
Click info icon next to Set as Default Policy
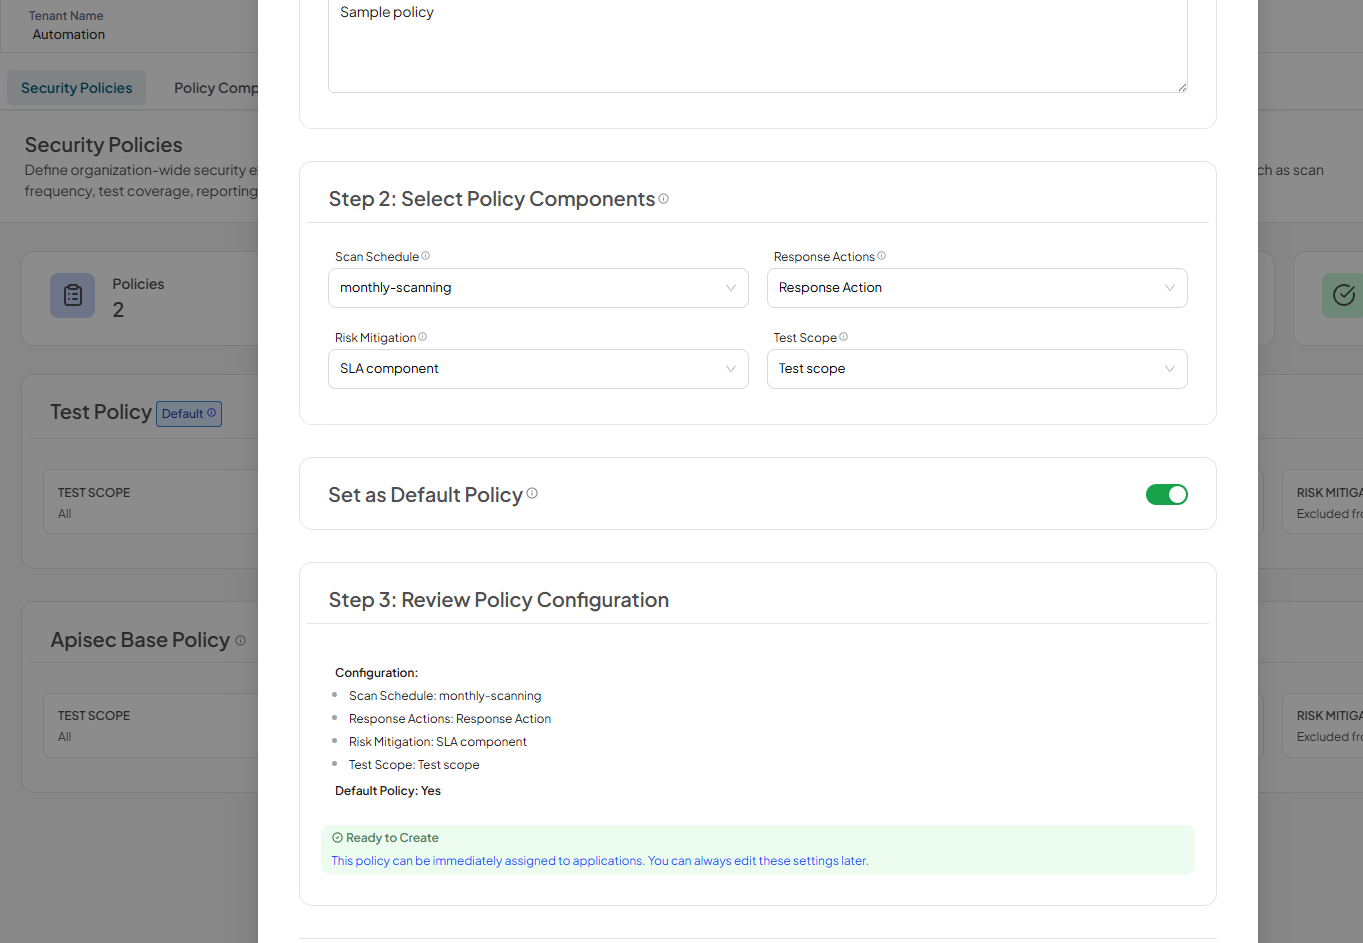pyautogui.click(x=532, y=493)
